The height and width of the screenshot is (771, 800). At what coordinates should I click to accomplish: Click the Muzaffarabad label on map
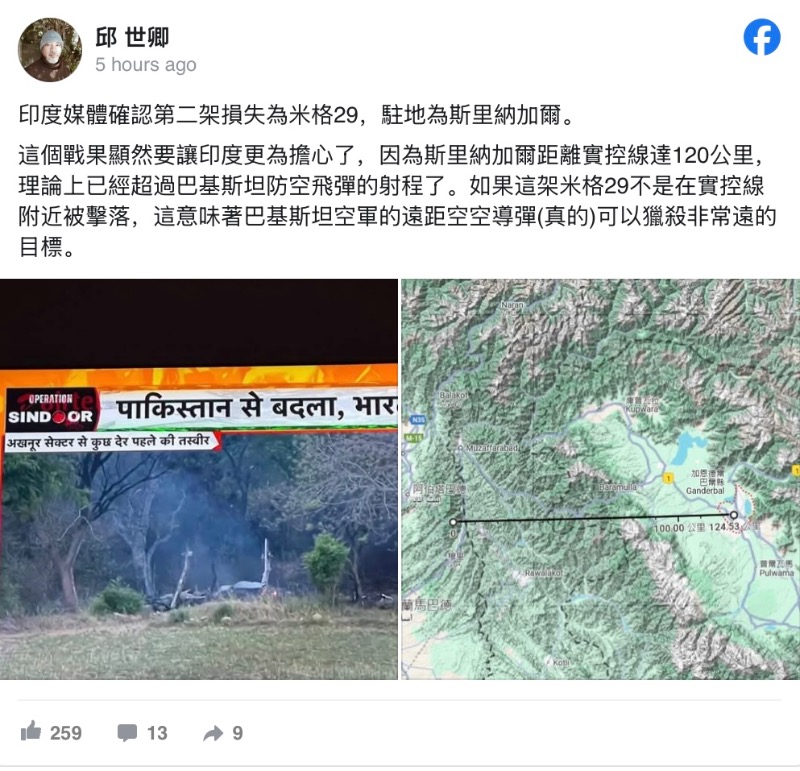tap(492, 447)
